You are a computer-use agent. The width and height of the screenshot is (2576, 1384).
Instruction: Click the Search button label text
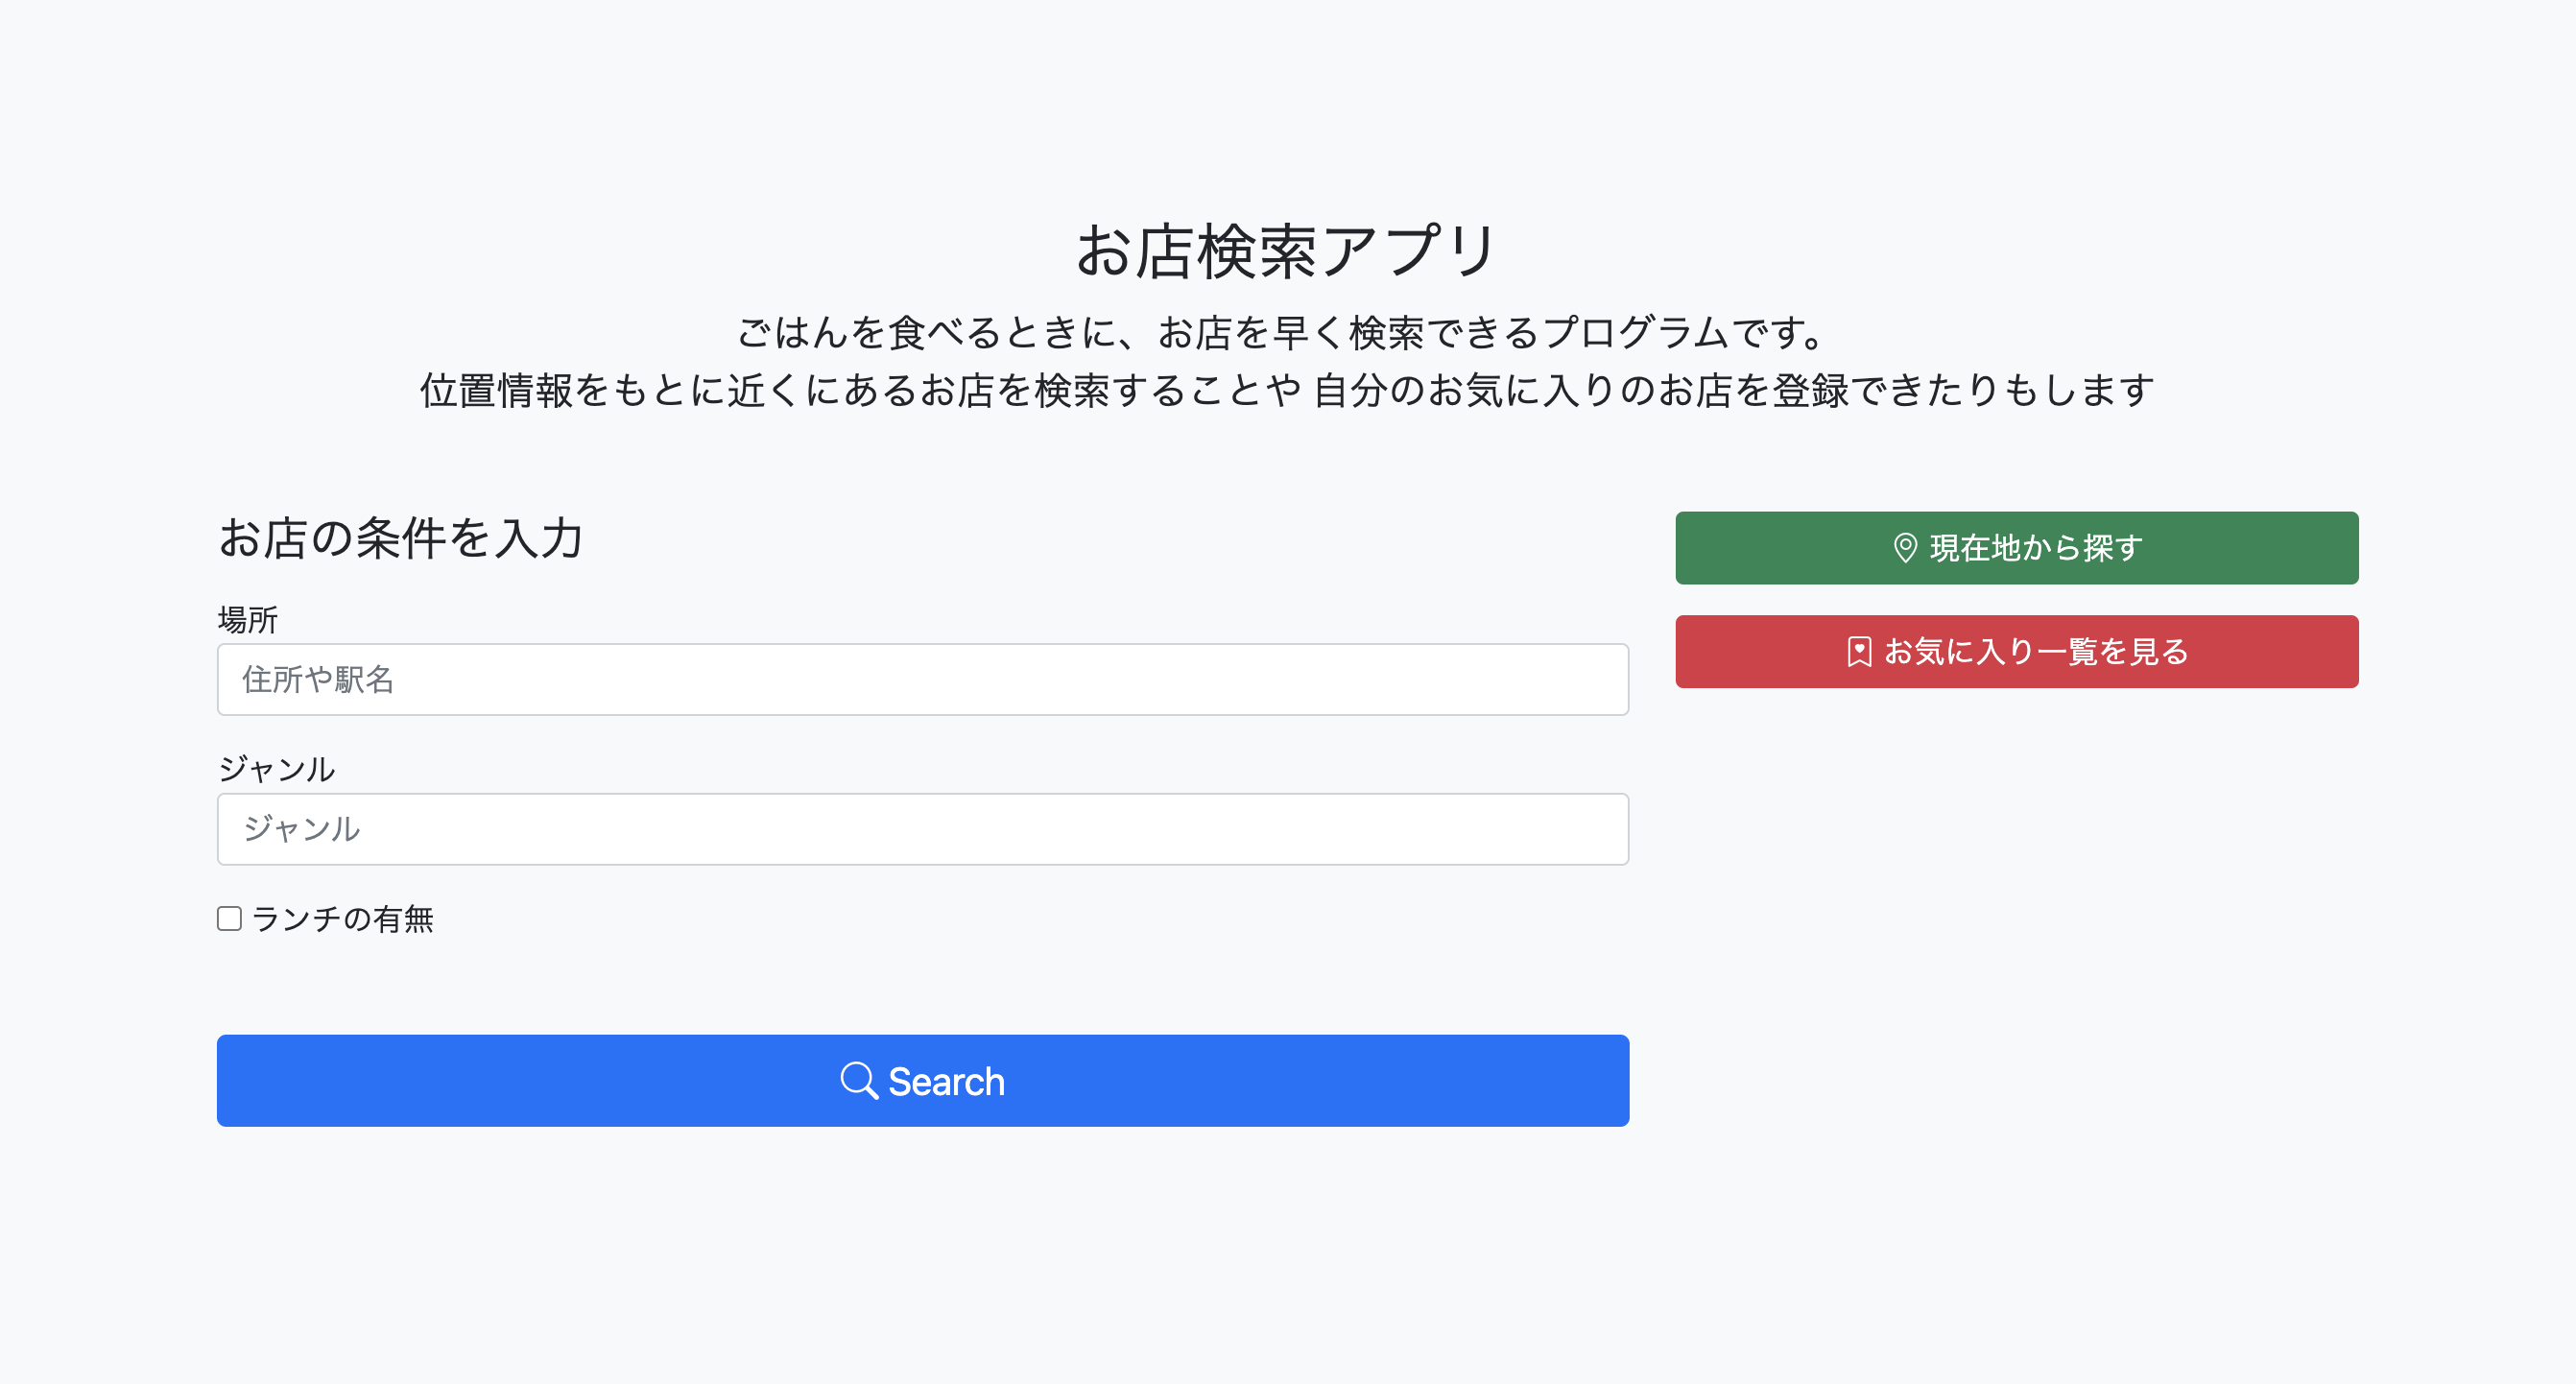[946, 1081]
